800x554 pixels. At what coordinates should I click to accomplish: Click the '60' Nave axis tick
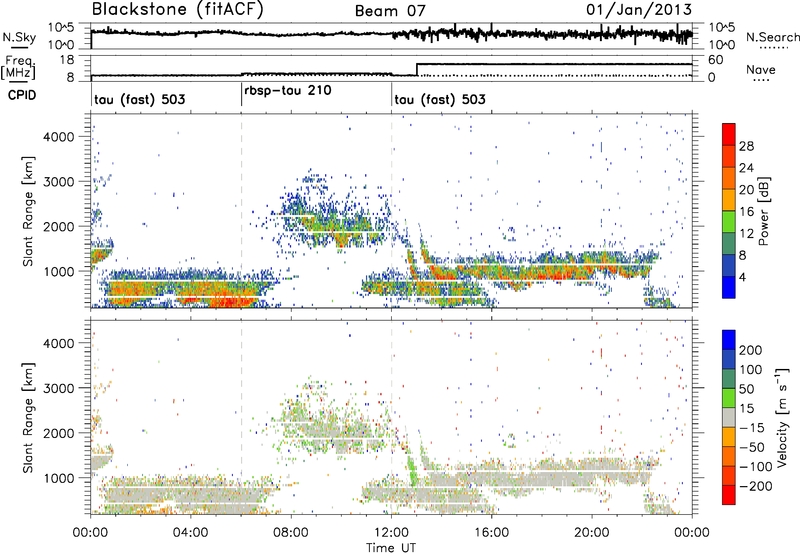click(x=716, y=60)
